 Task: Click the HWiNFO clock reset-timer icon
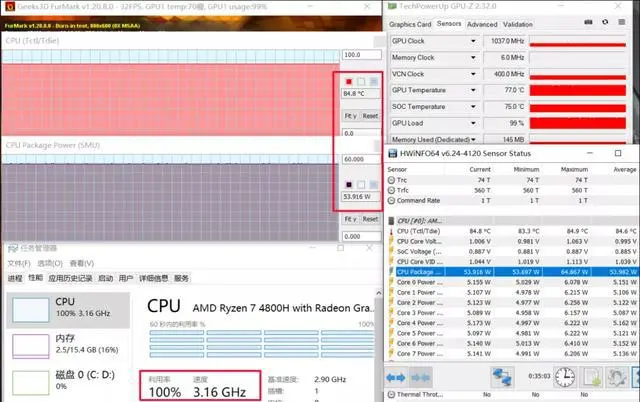[x=565, y=377]
